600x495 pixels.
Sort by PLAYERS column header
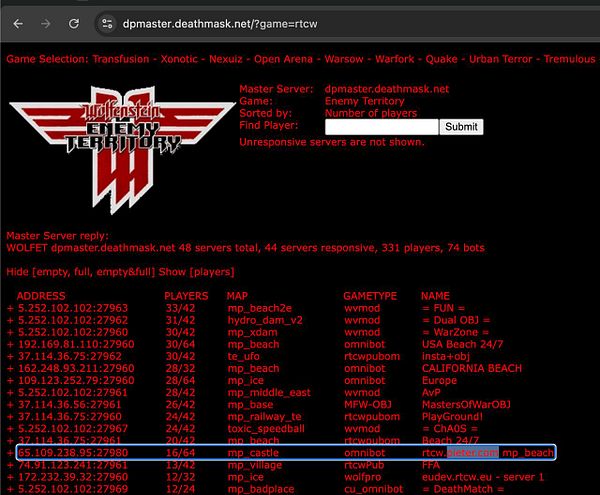coord(186,296)
